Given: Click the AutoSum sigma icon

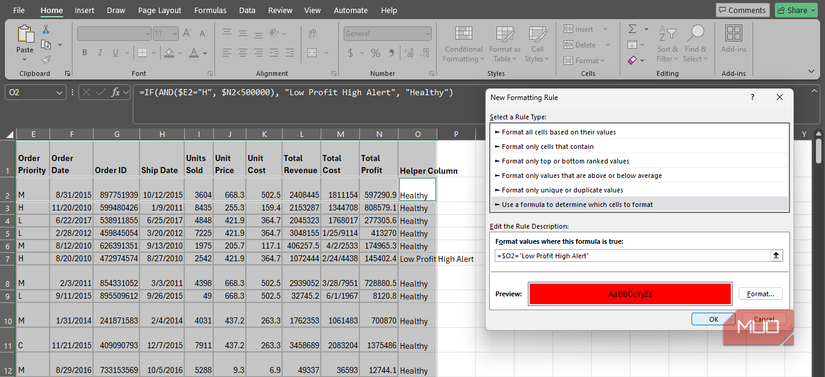Looking at the screenshot, I should (x=632, y=29).
